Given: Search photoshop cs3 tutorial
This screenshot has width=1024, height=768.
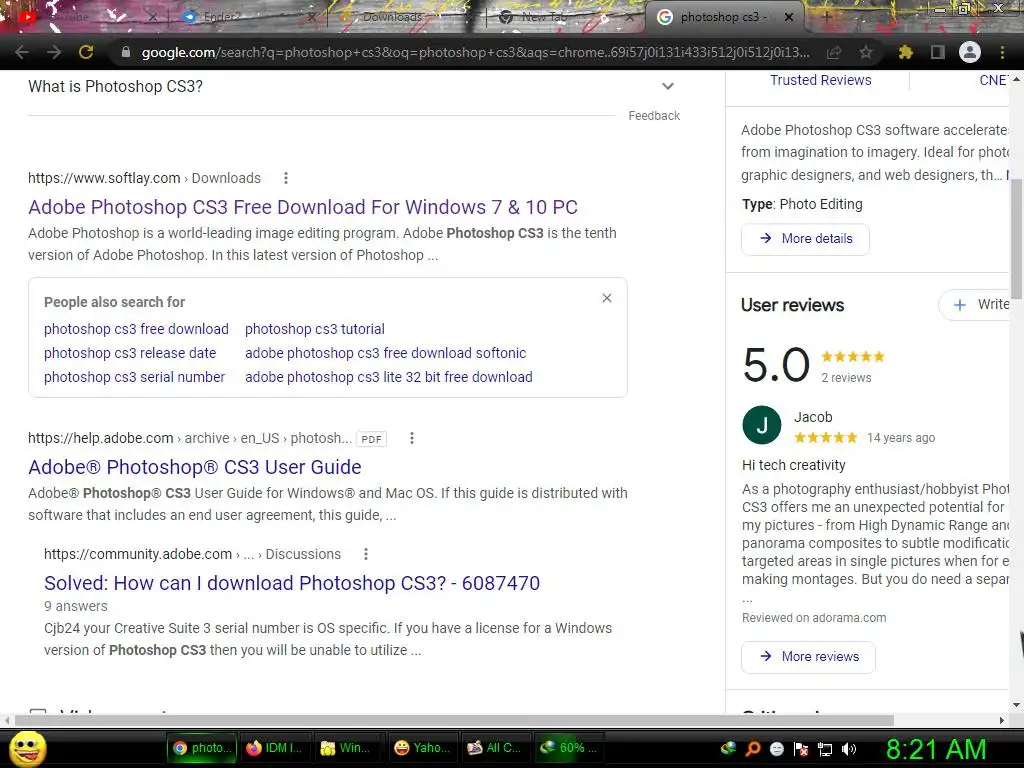Looking at the screenshot, I should (x=315, y=329).
